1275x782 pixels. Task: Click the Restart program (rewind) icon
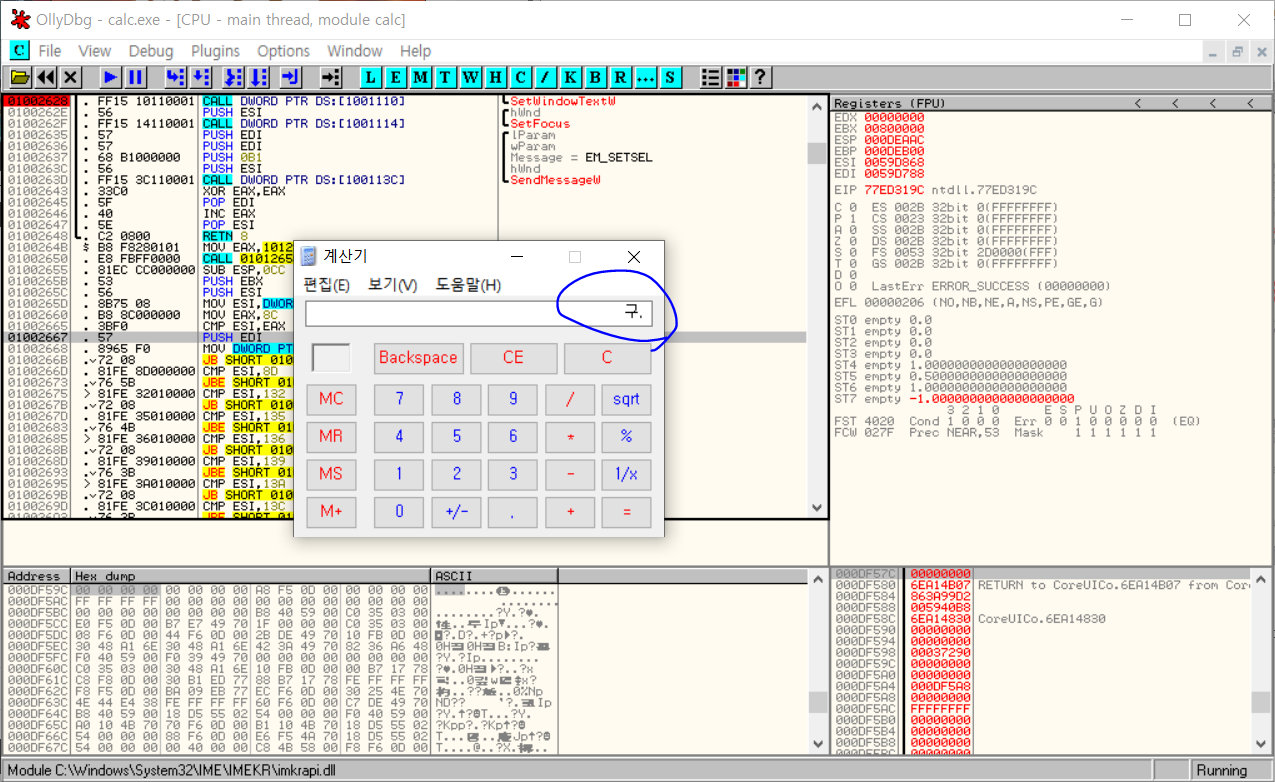click(x=46, y=77)
